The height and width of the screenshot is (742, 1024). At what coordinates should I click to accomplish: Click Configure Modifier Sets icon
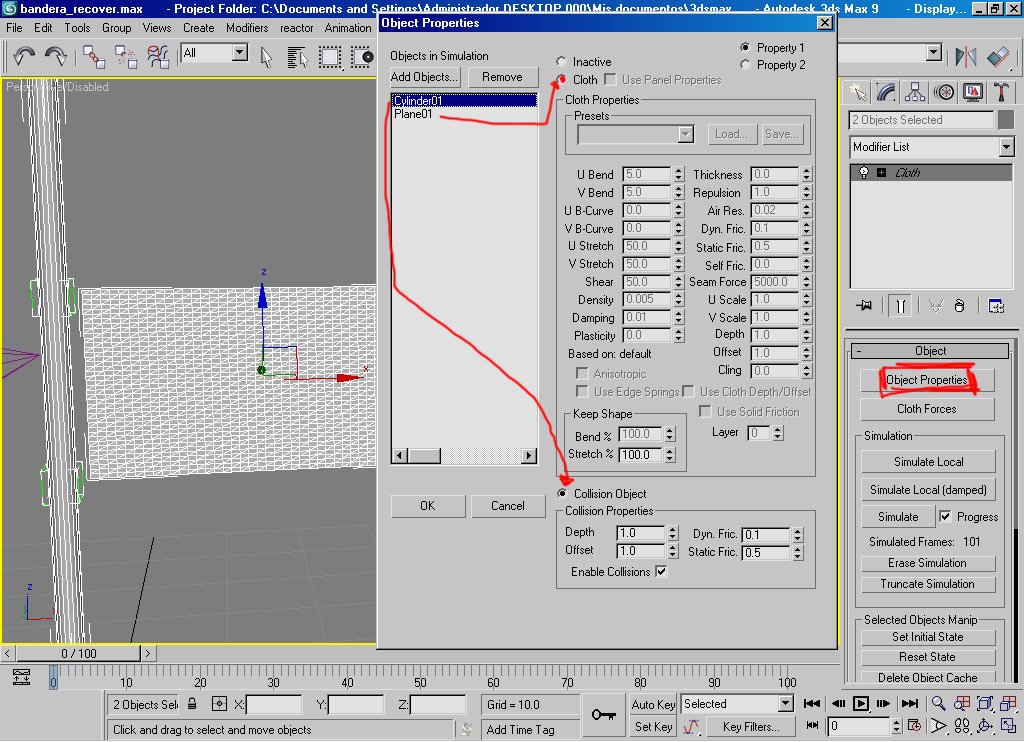click(996, 306)
